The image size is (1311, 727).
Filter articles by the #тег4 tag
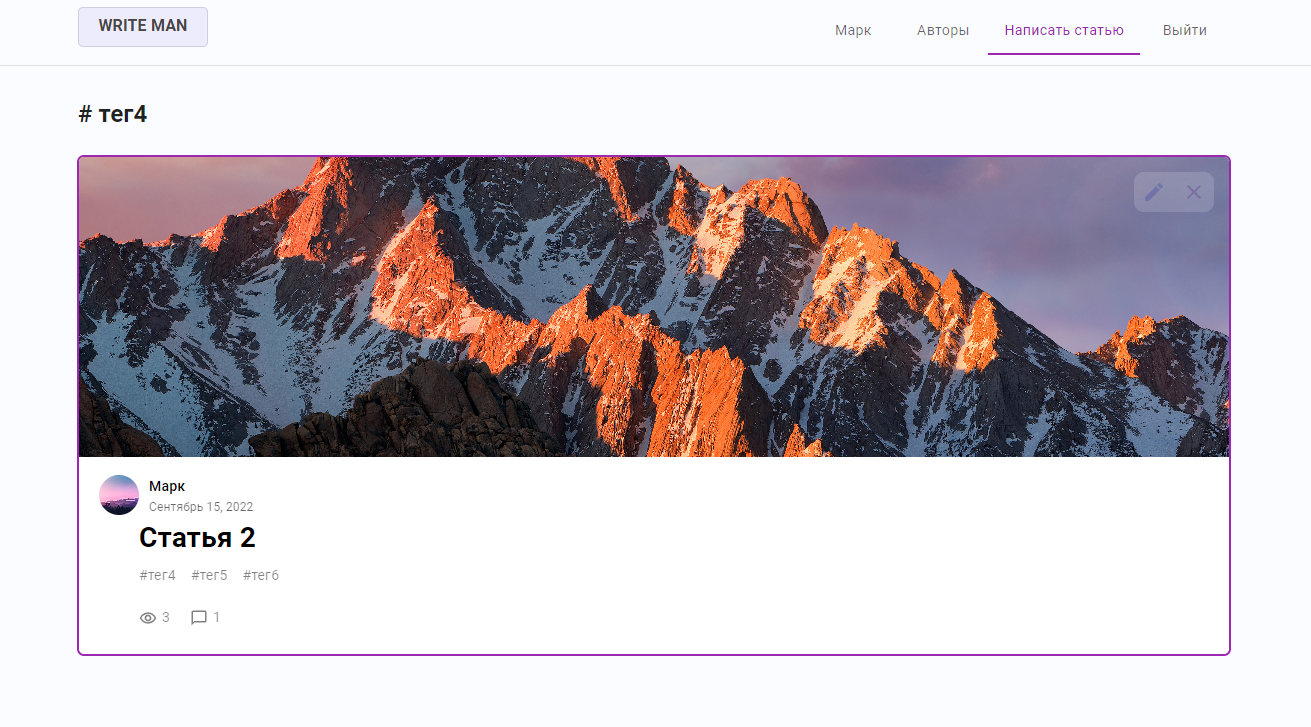157,574
